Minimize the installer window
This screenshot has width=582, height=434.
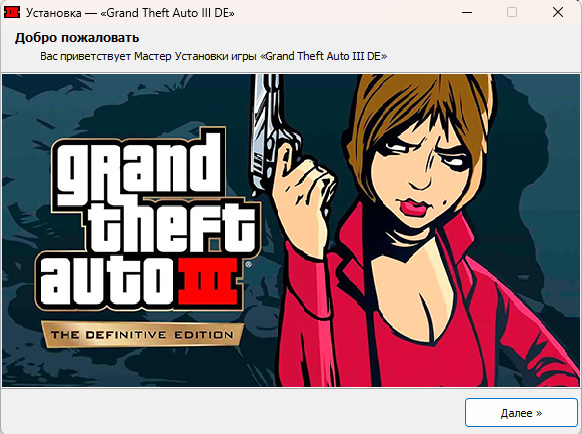point(467,12)
